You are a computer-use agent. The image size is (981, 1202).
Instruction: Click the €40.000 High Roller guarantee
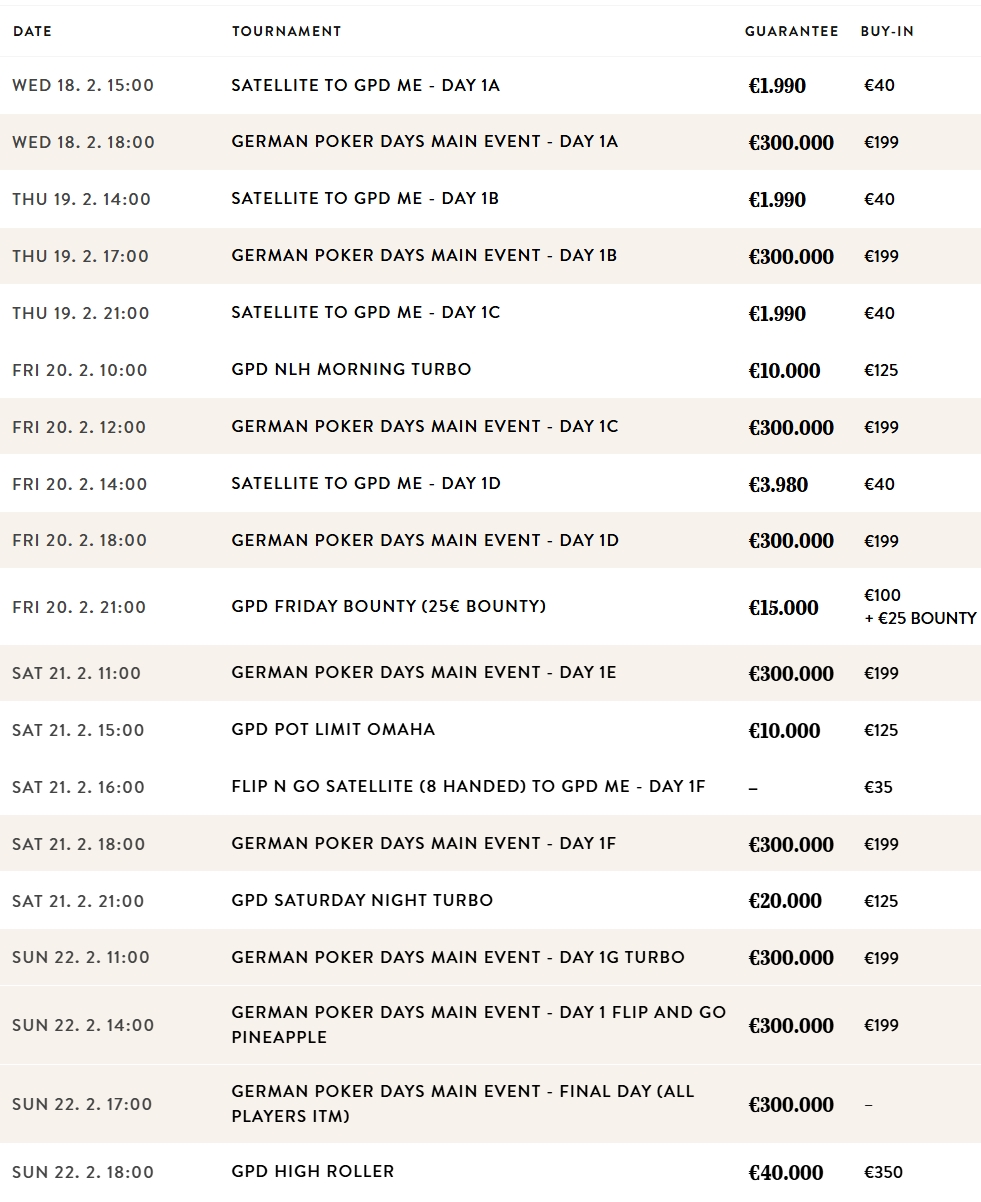785,1172
